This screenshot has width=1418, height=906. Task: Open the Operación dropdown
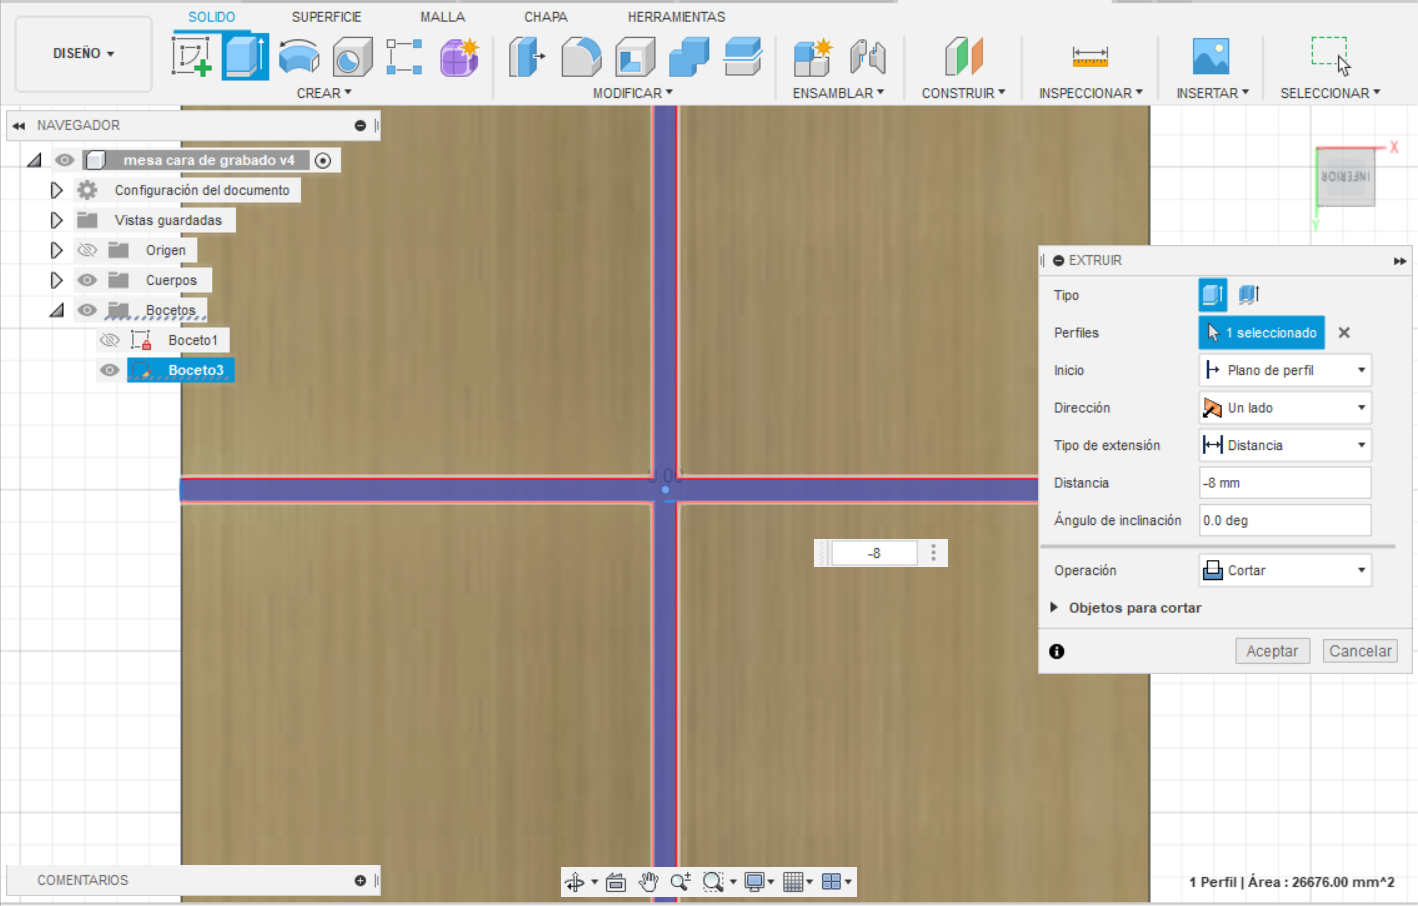click(x=1285, y=570)
